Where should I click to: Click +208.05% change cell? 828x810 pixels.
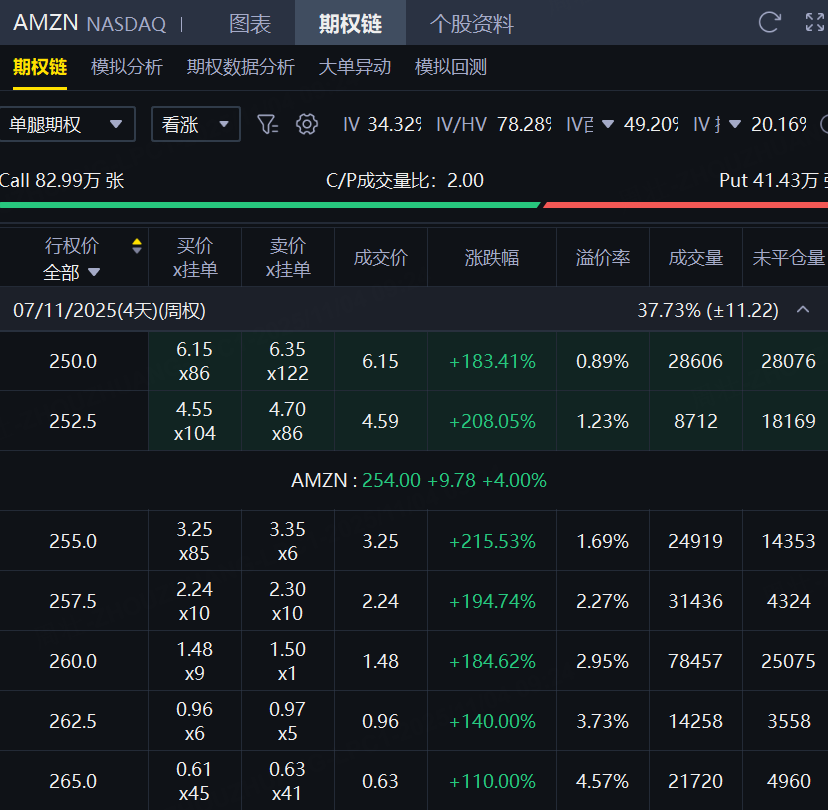(x=492, y=421)
